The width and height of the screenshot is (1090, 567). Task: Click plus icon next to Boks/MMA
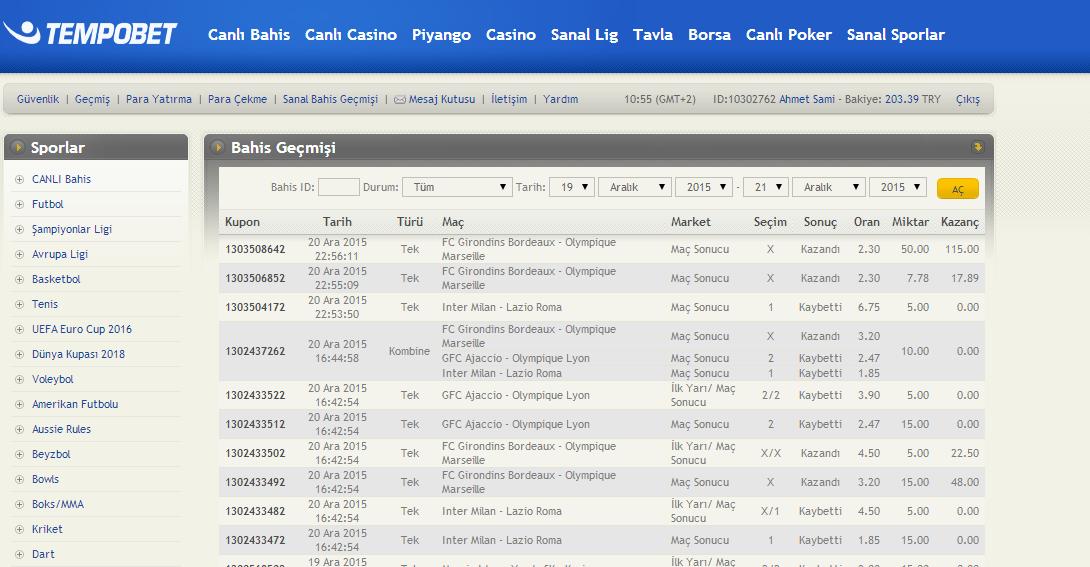coord(19,505)
